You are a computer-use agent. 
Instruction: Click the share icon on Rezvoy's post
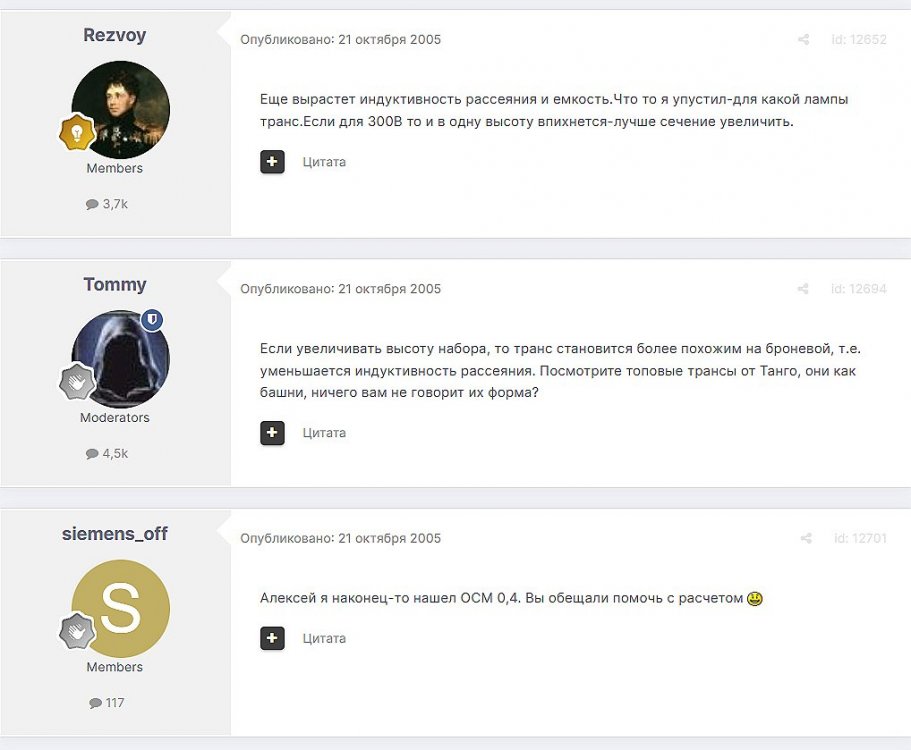click(803, 40)
